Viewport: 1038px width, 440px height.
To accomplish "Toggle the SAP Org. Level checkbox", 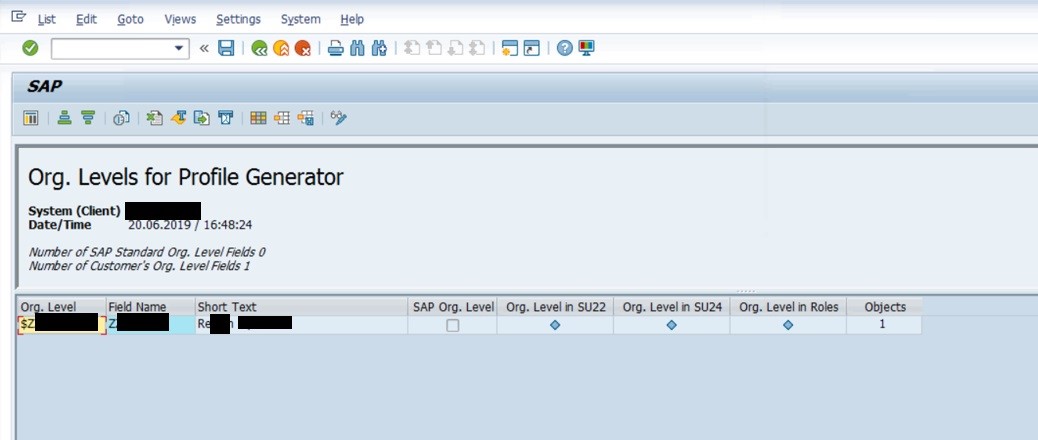I will (453, 325).
